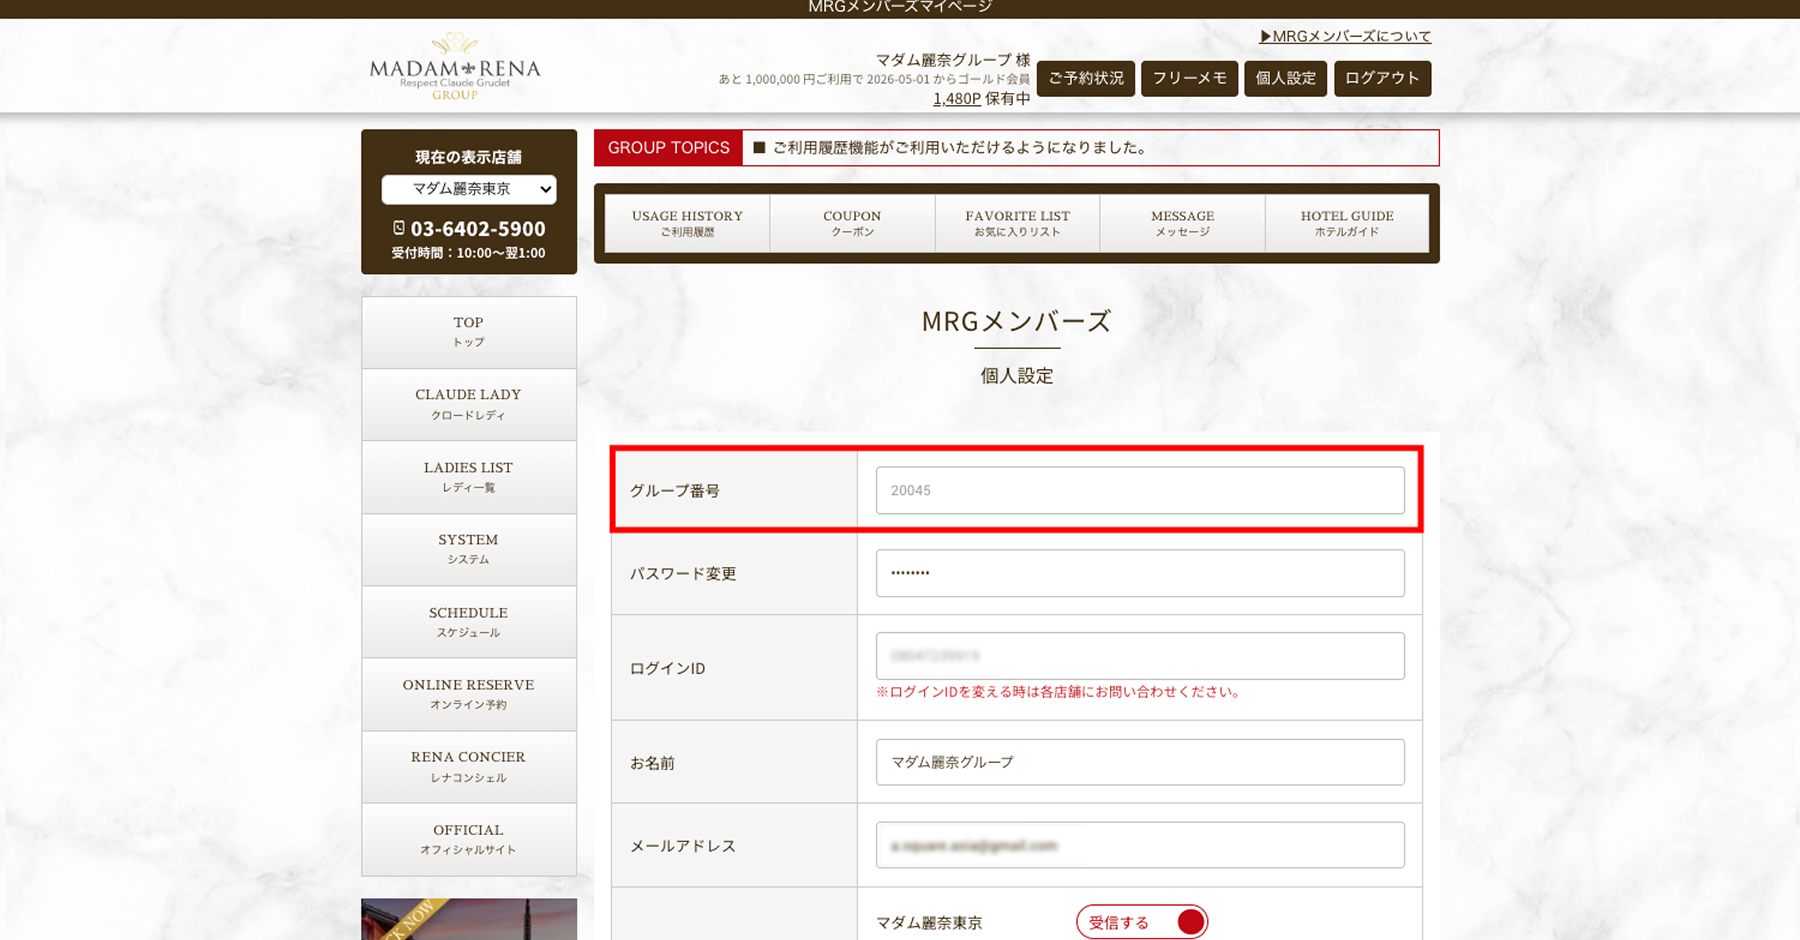Viewport: 1800px width, 940px height.
Task: Click the Madam Rena Group logo
Action: (455, 66)
